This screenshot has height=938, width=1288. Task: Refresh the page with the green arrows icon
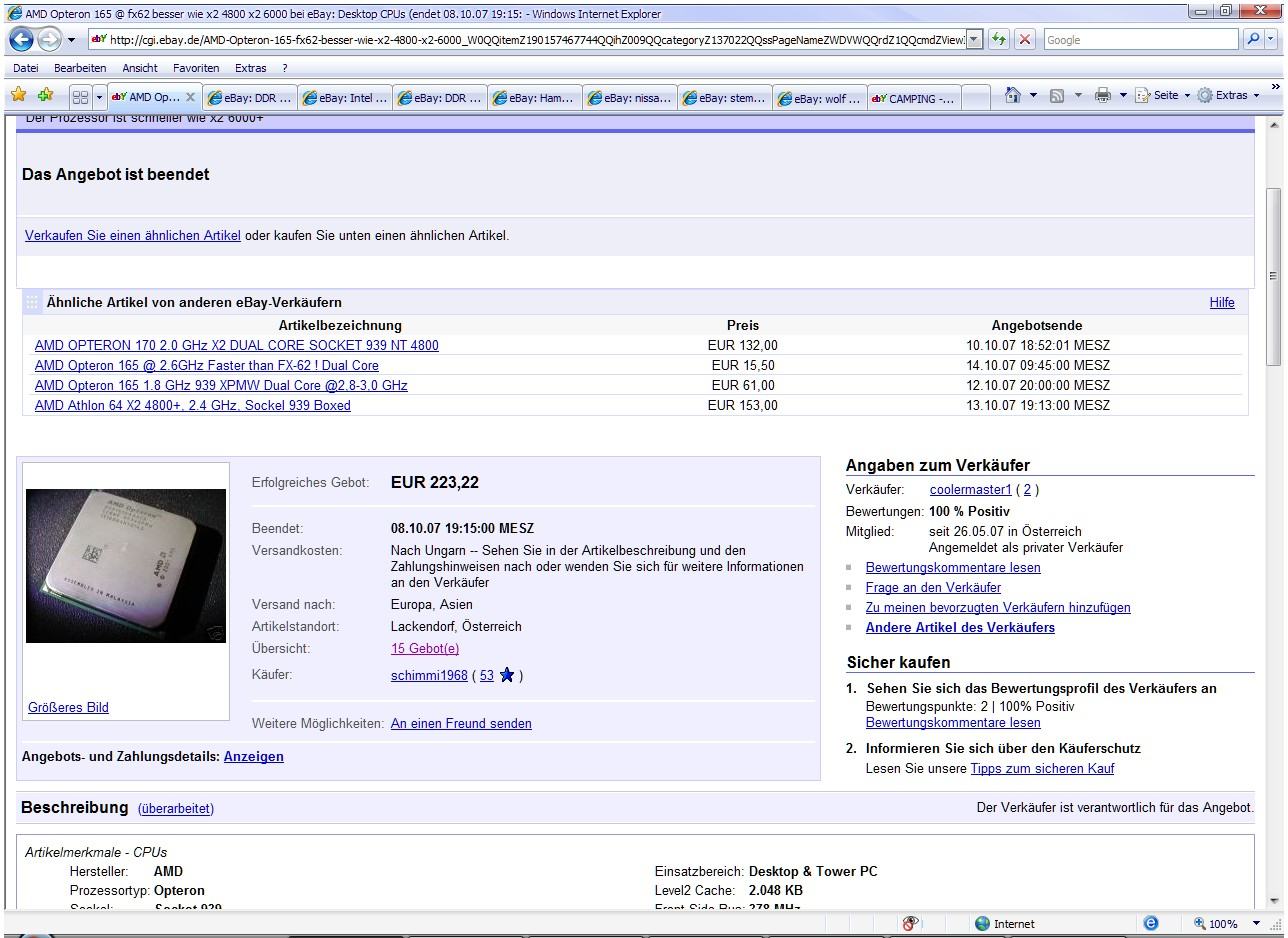(x=998, y=40)
